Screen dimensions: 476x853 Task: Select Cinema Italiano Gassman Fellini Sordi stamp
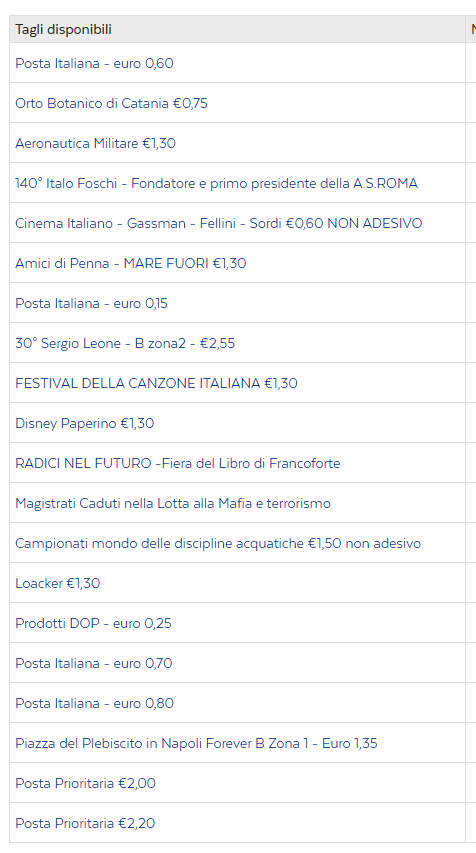tap(219, 224)
